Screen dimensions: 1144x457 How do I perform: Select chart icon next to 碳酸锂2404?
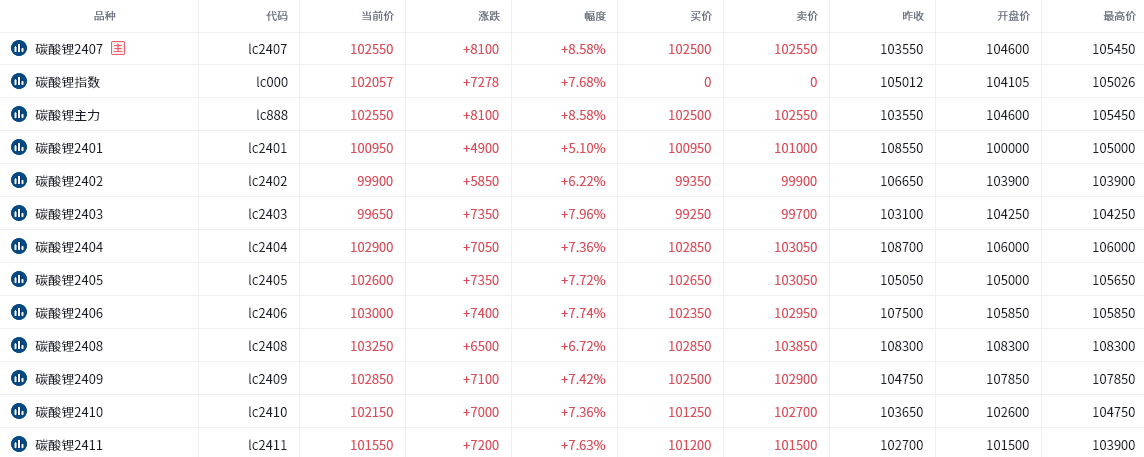coord(19,246)
